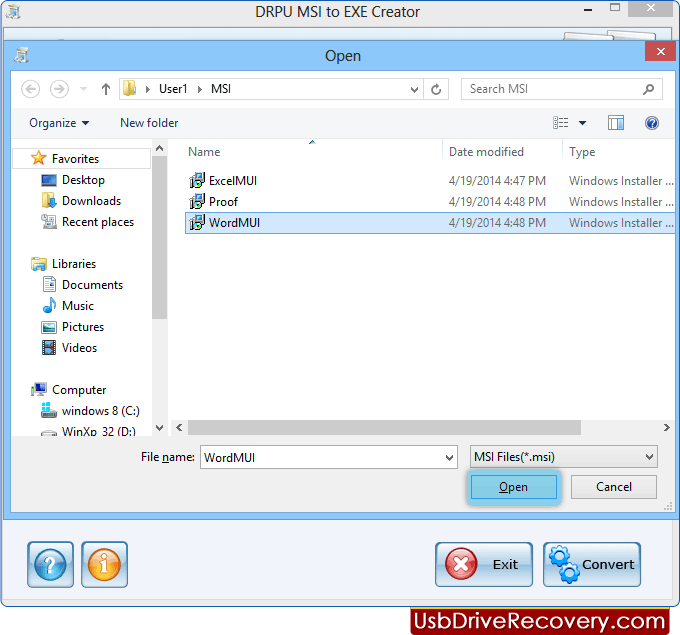
Task: Select Desktop in Favorites
Action: coord(83,180)
